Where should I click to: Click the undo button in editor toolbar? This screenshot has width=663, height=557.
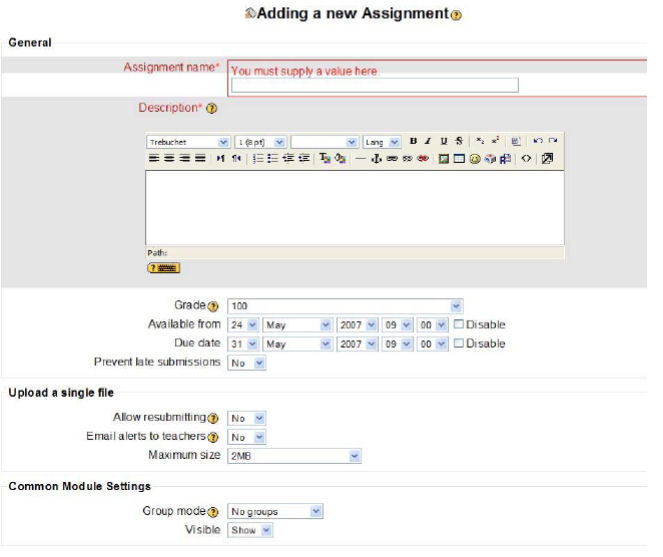click(538, 142)
